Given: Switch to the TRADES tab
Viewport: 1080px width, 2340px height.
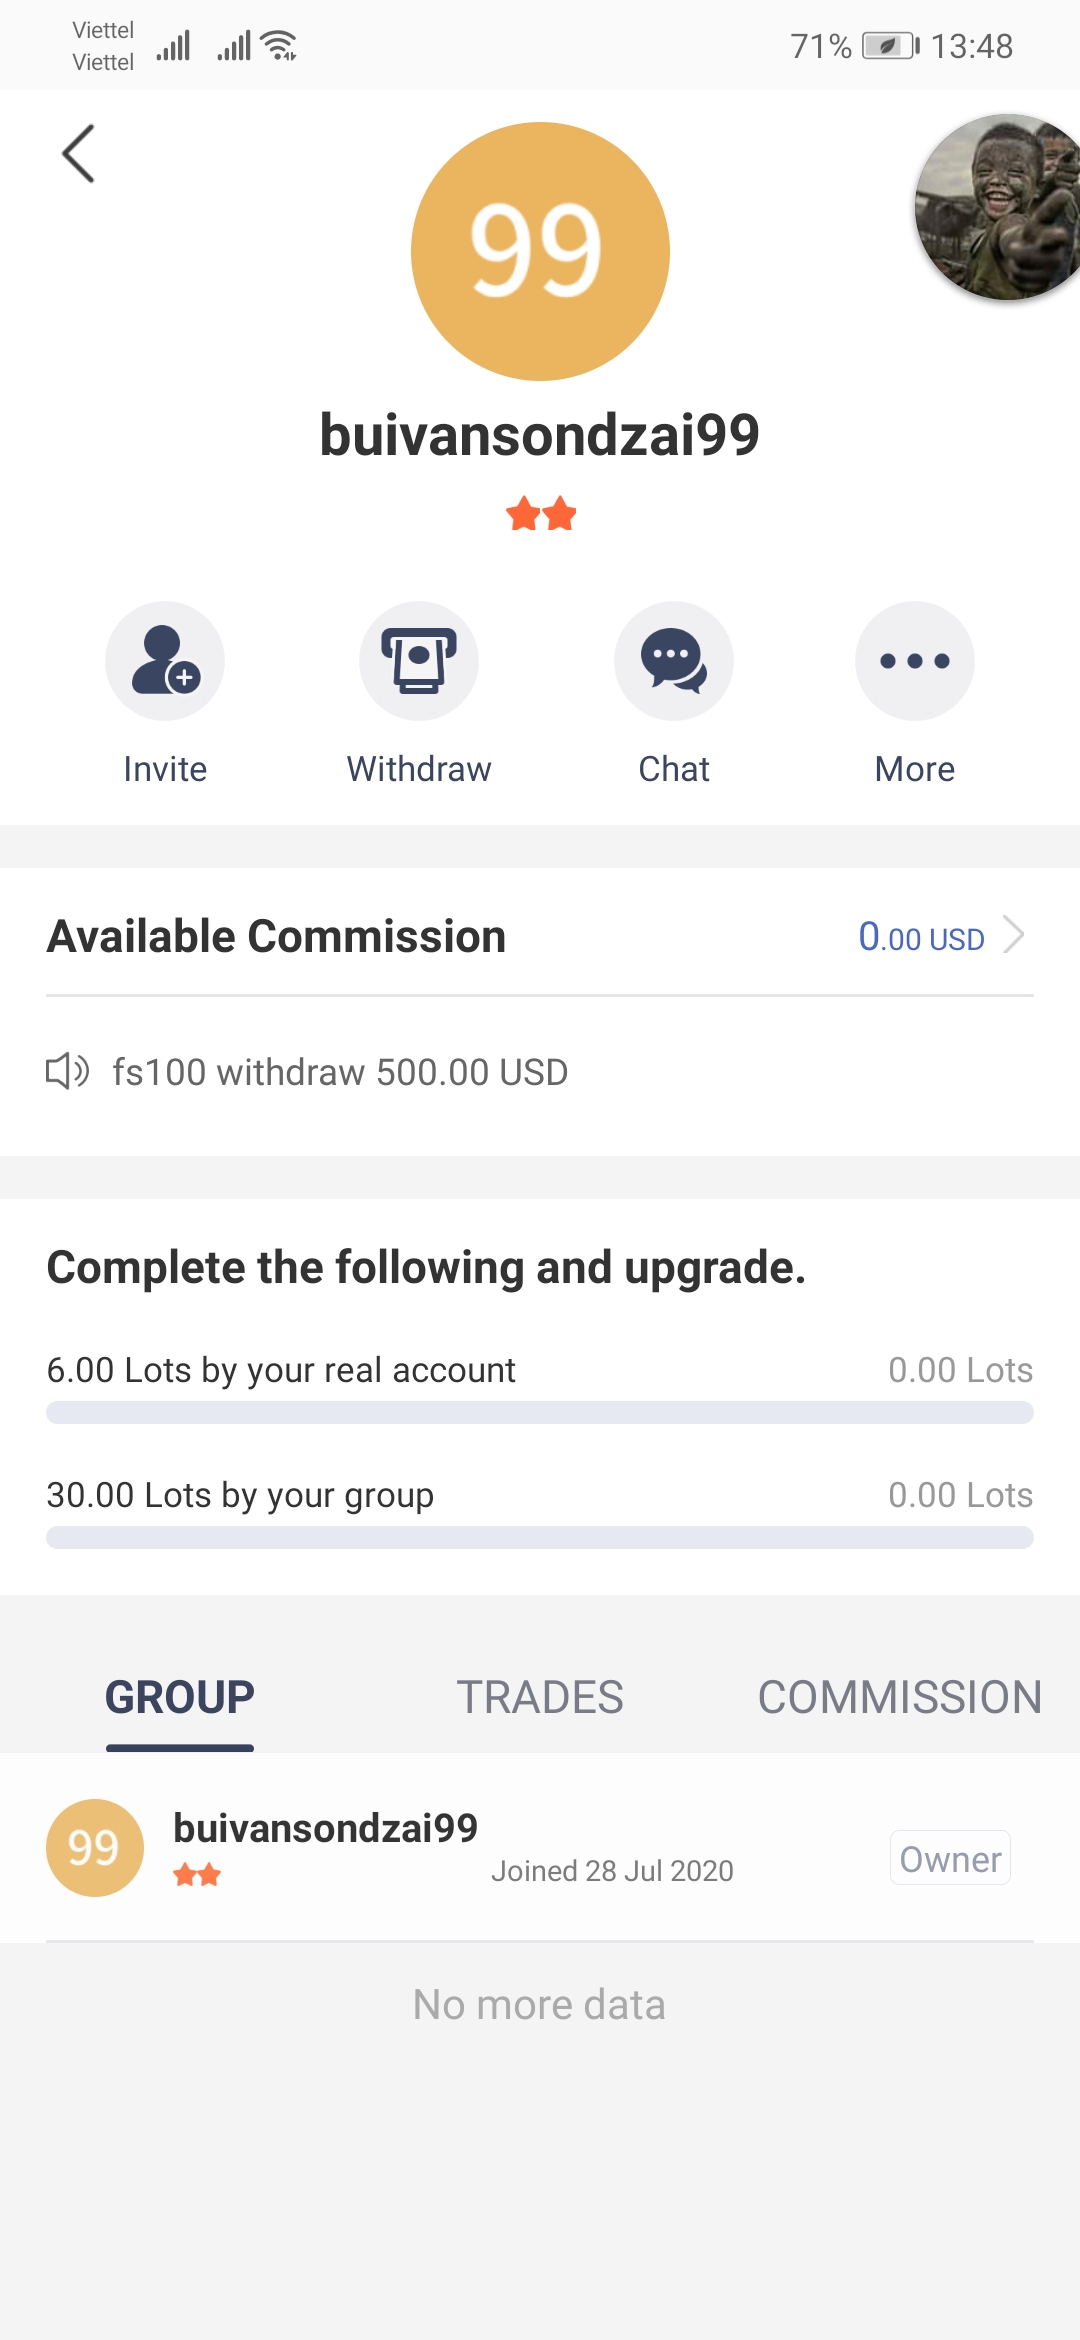Looking at the screenshot, I should point(540,1697).
